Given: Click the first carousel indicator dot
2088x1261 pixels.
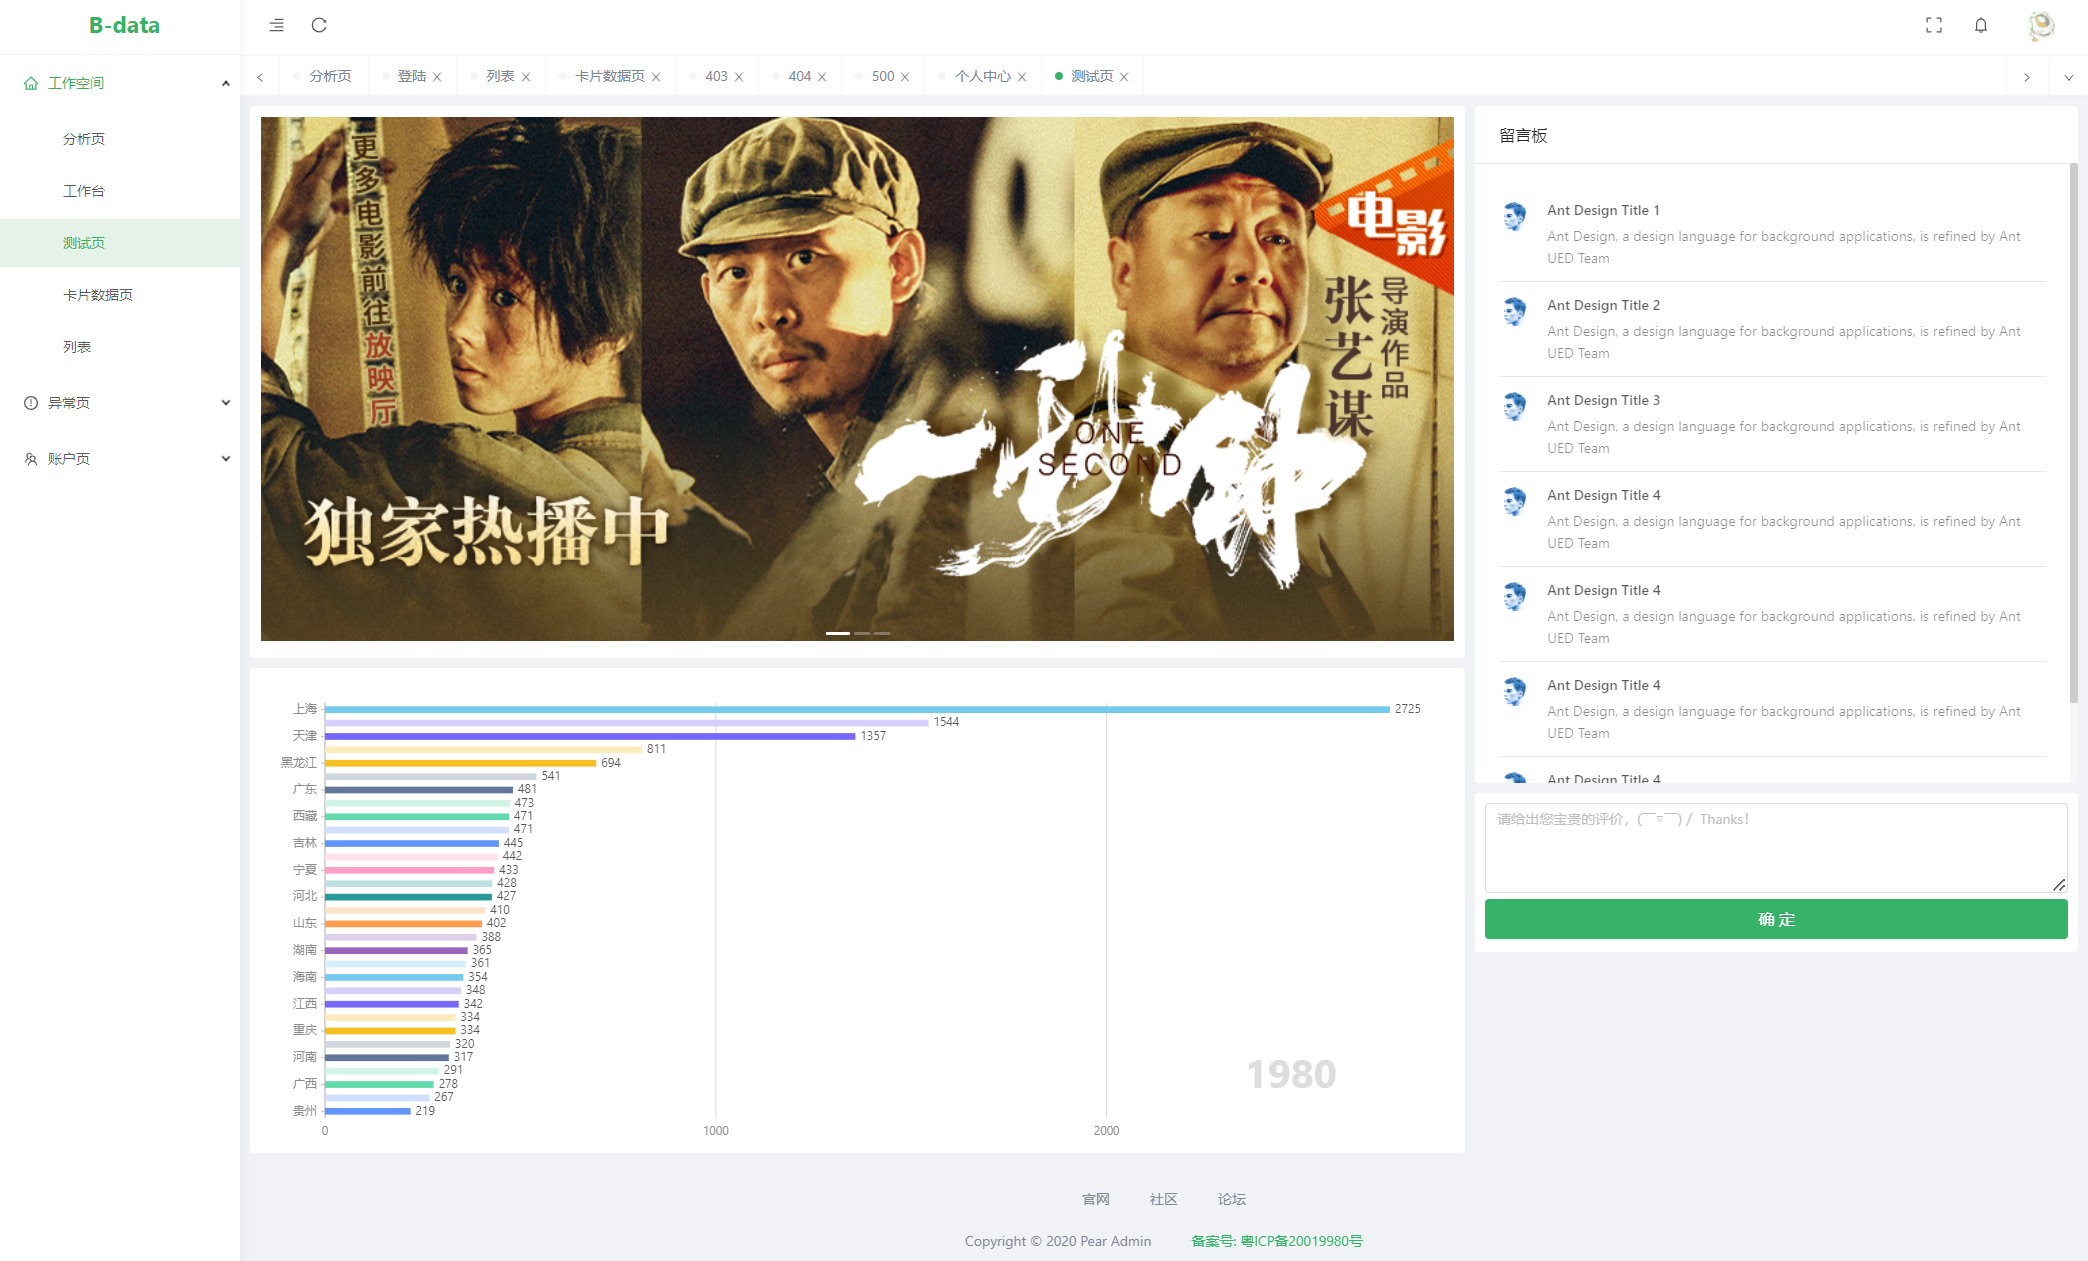Looking at the screenshot, I should tap(838, 633).
